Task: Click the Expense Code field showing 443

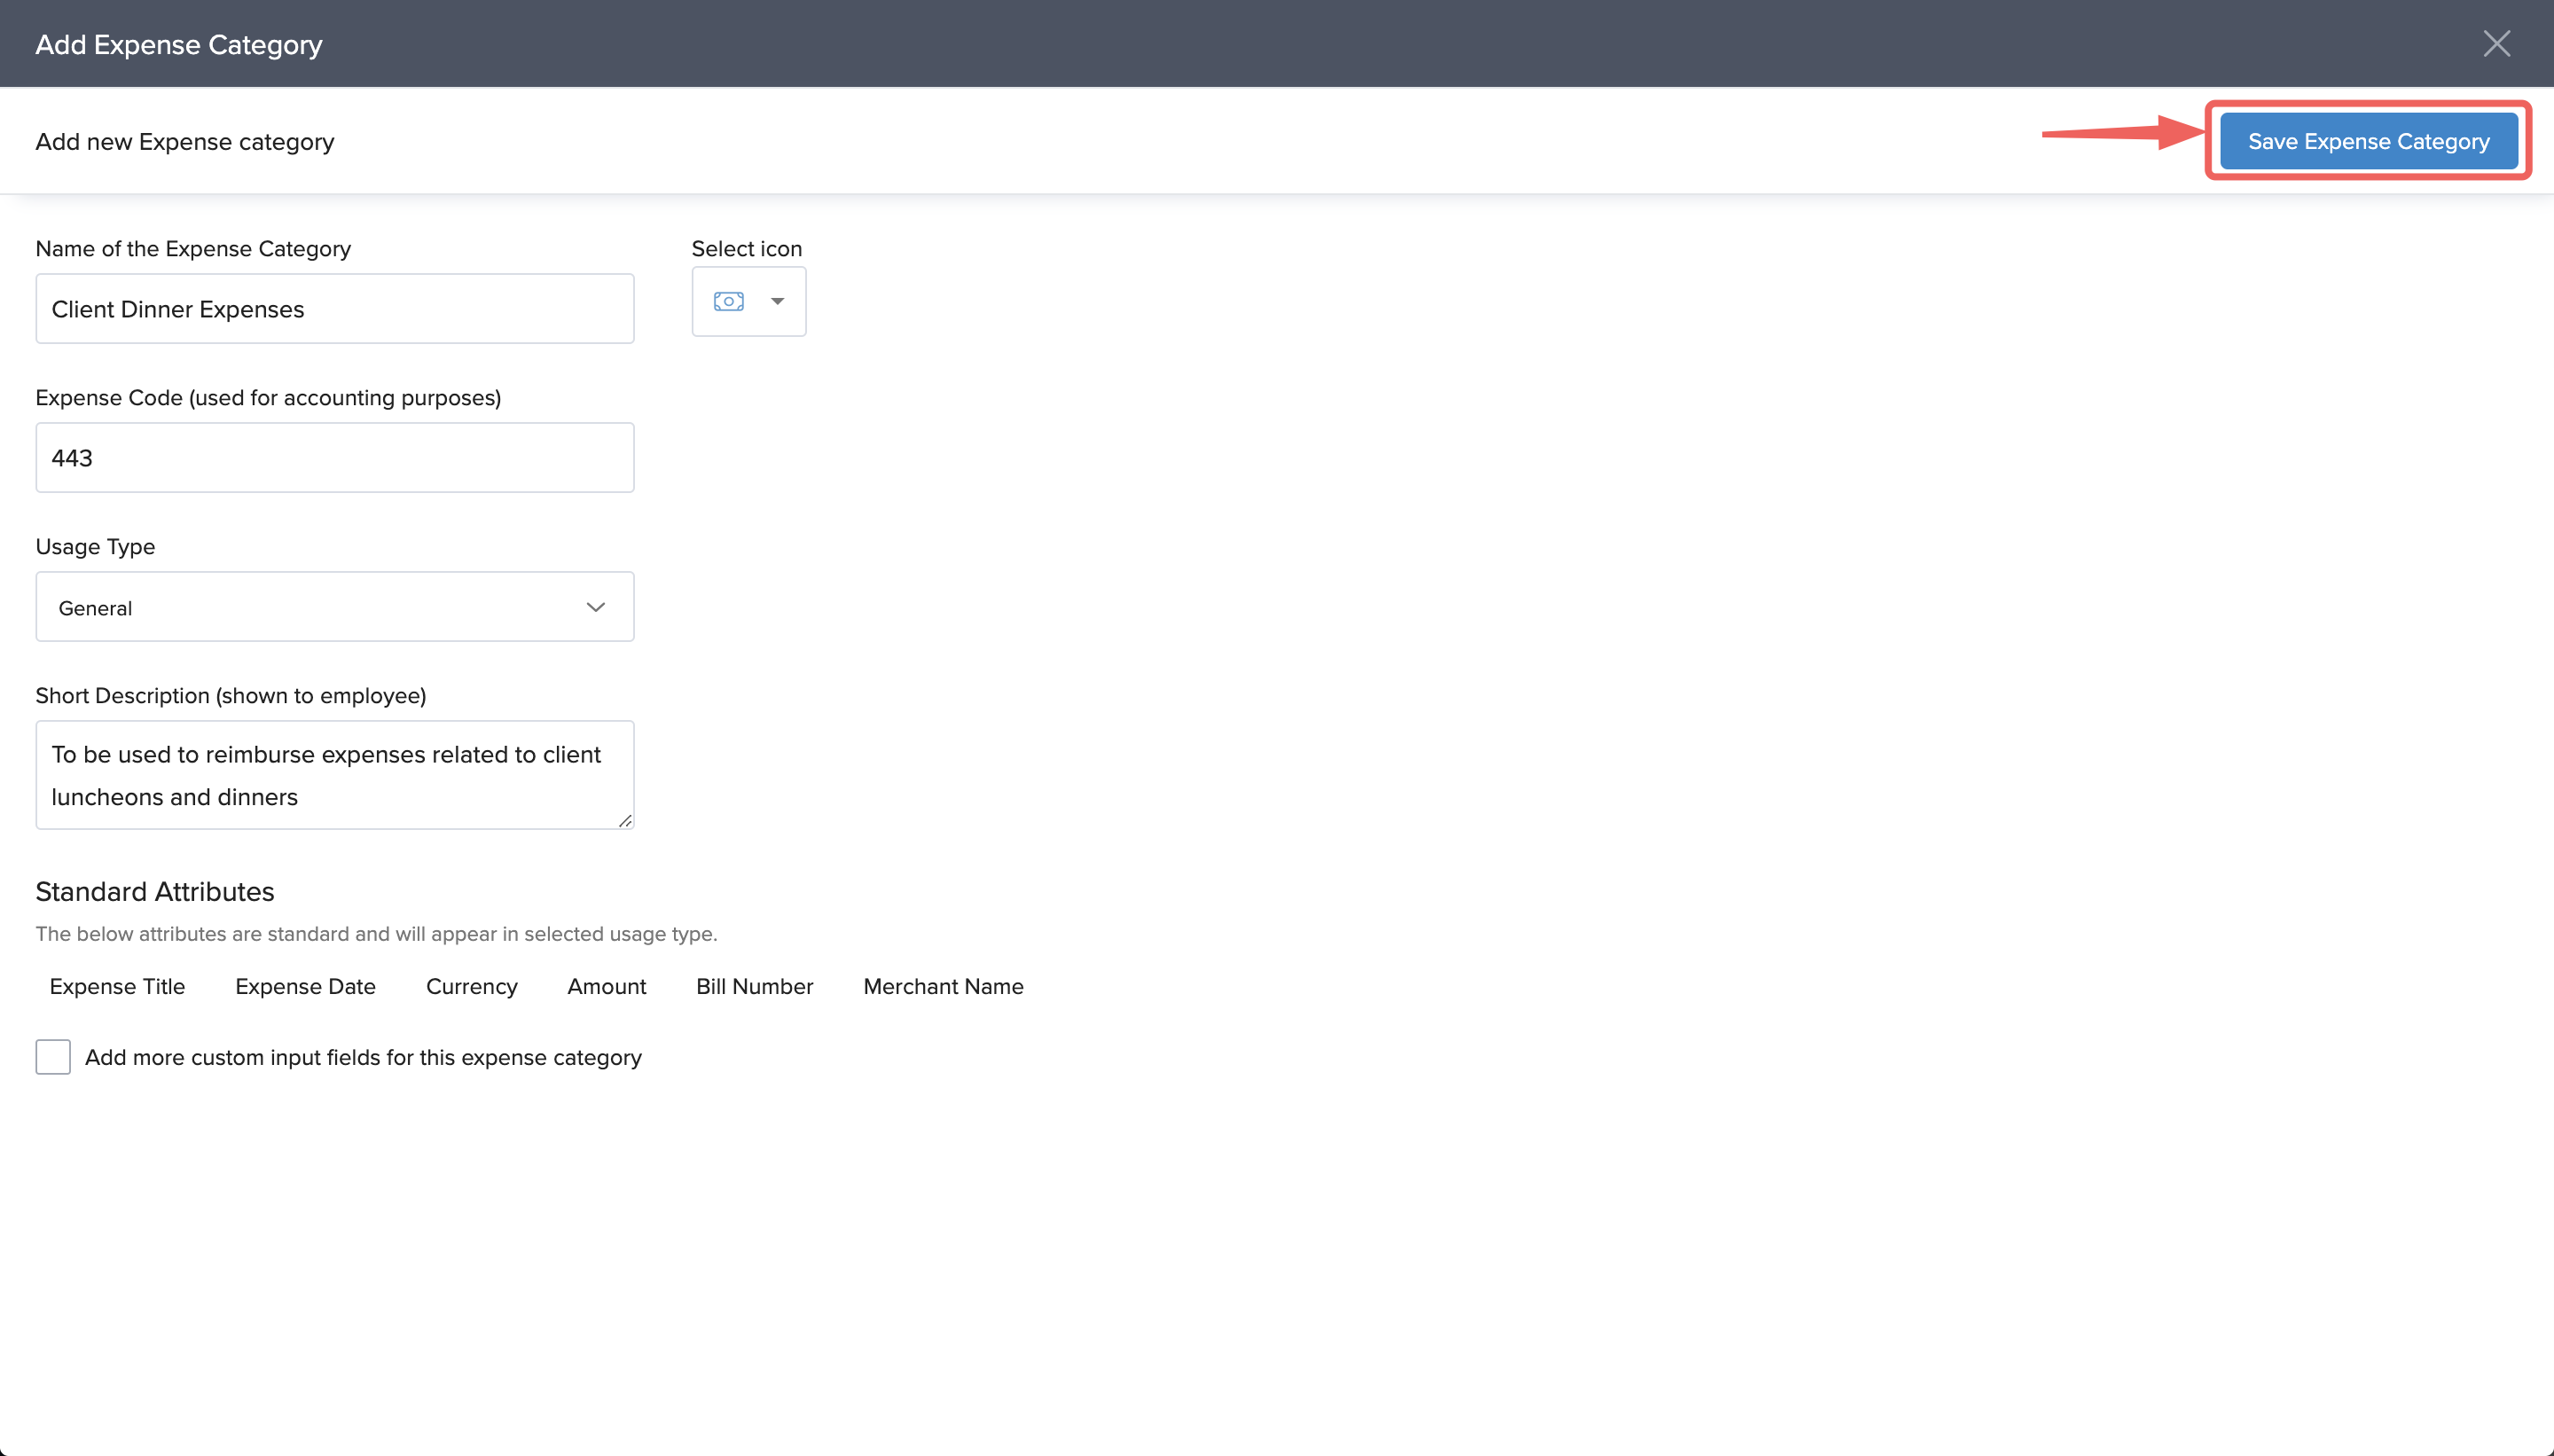Action: coord(334,458)
